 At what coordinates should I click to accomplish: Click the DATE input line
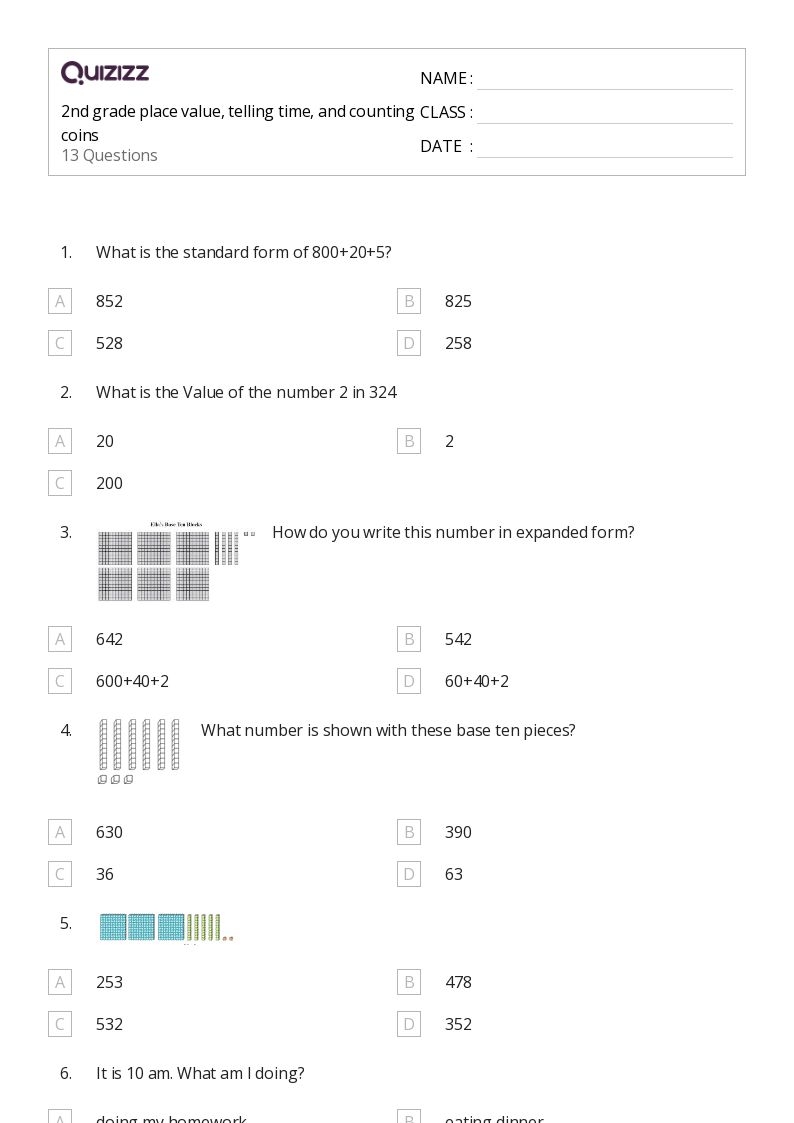(x=604, y=147)
